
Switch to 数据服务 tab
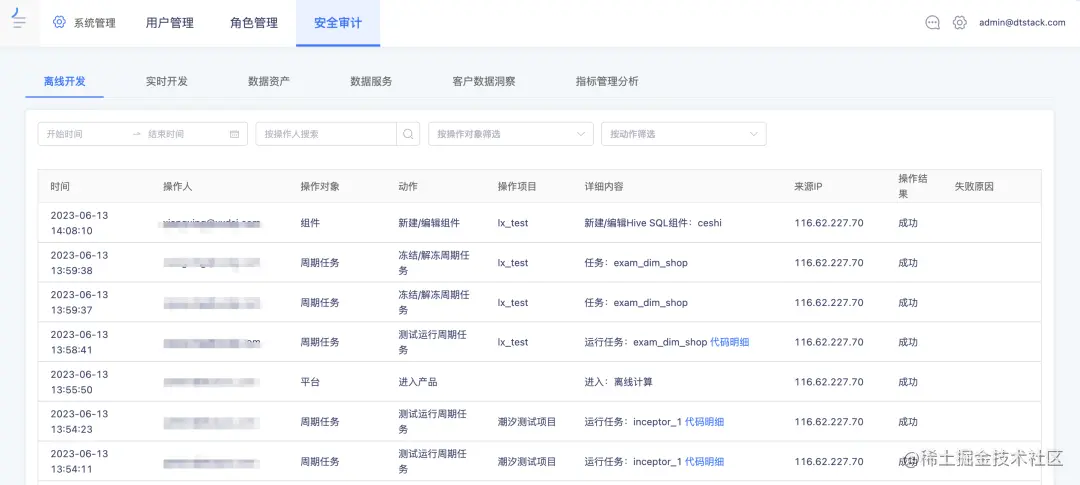[371, 81]
